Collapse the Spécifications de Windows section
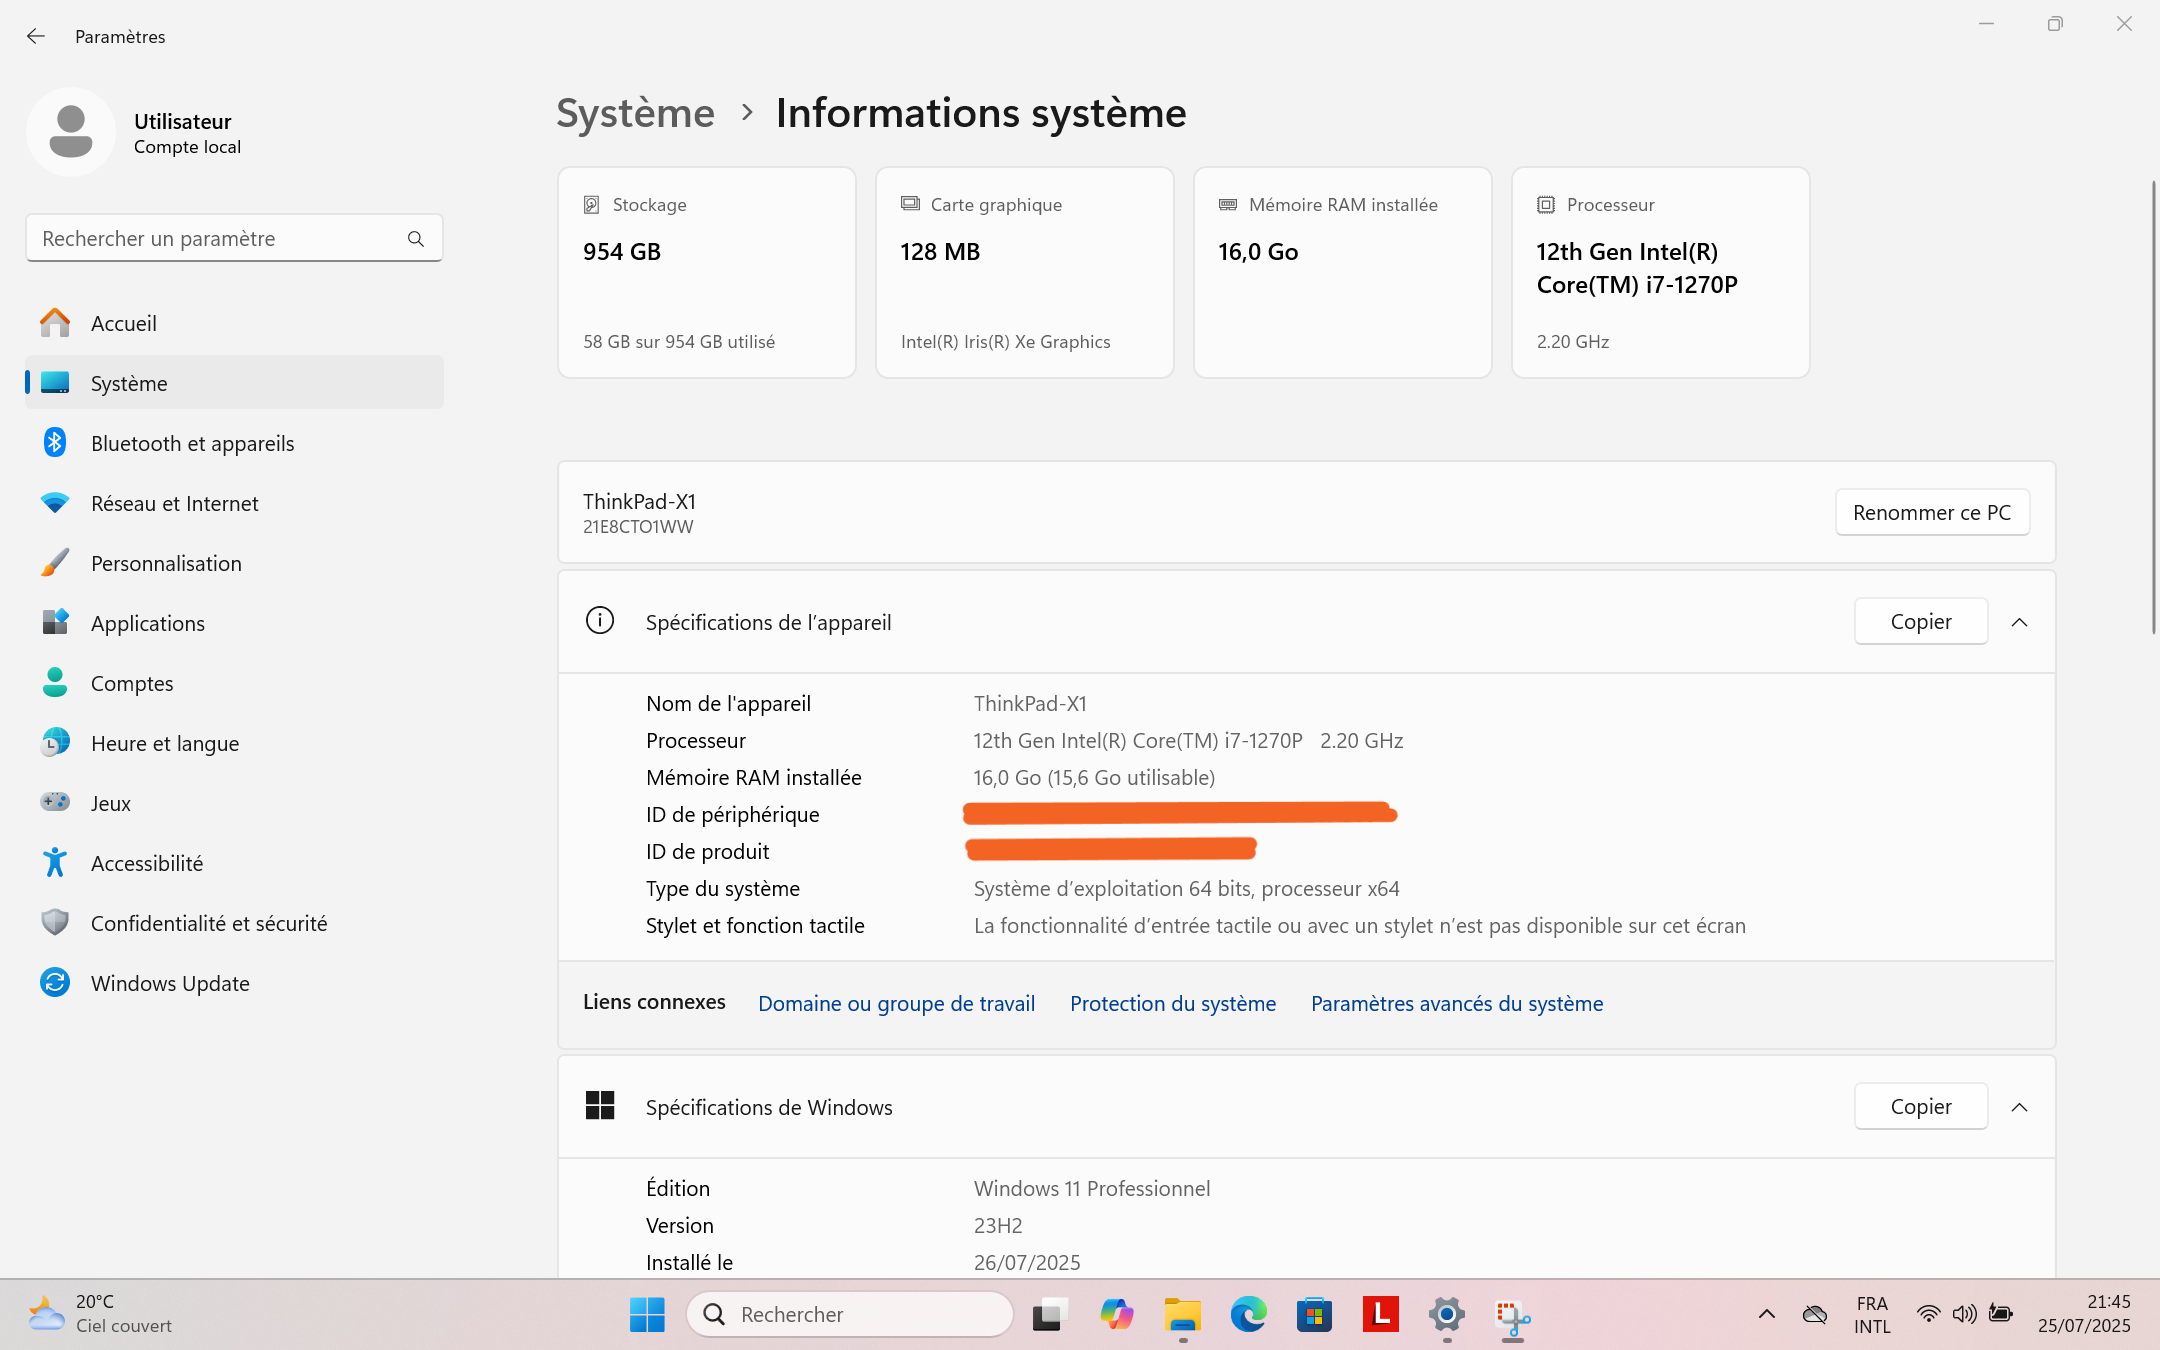The image size is (2160, 1350). [x=2019, y=1107]
